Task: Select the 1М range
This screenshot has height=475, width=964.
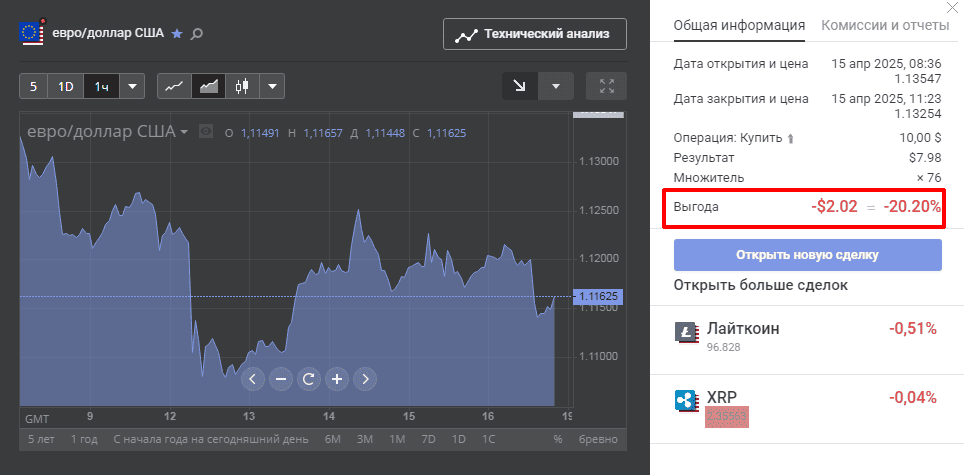Action: point(397,439)
